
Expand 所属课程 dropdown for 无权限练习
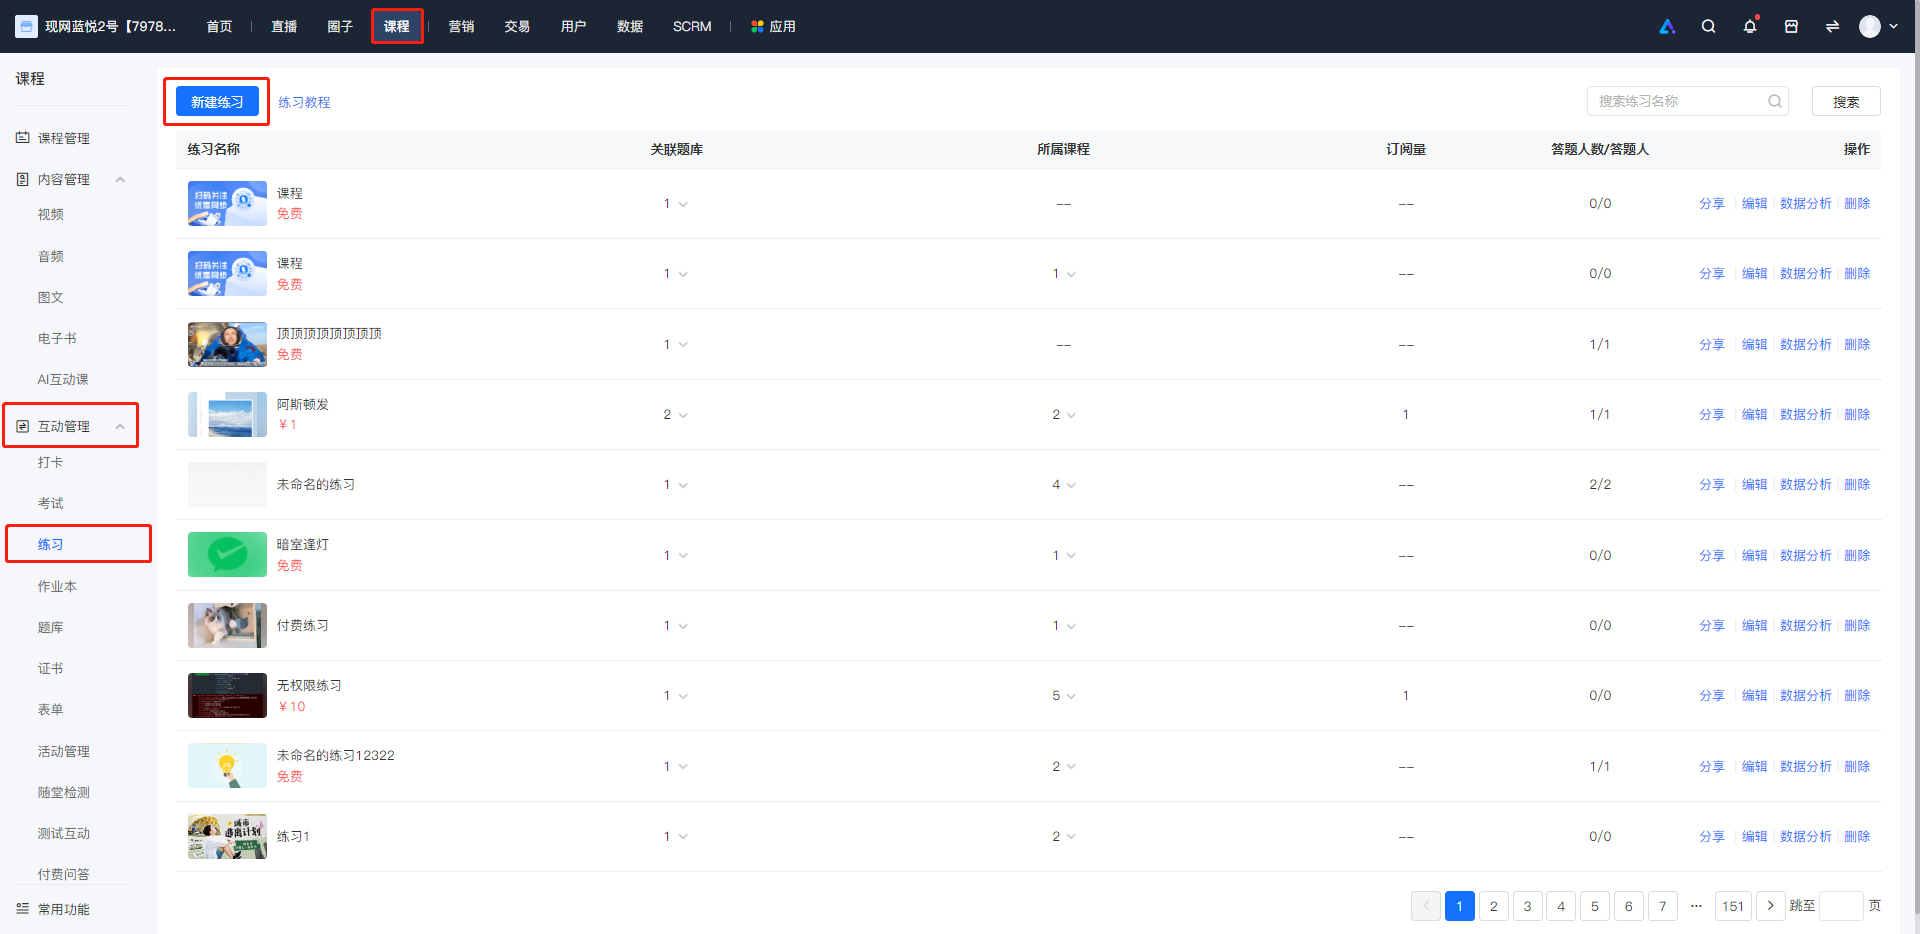[x=1071, y=696]
